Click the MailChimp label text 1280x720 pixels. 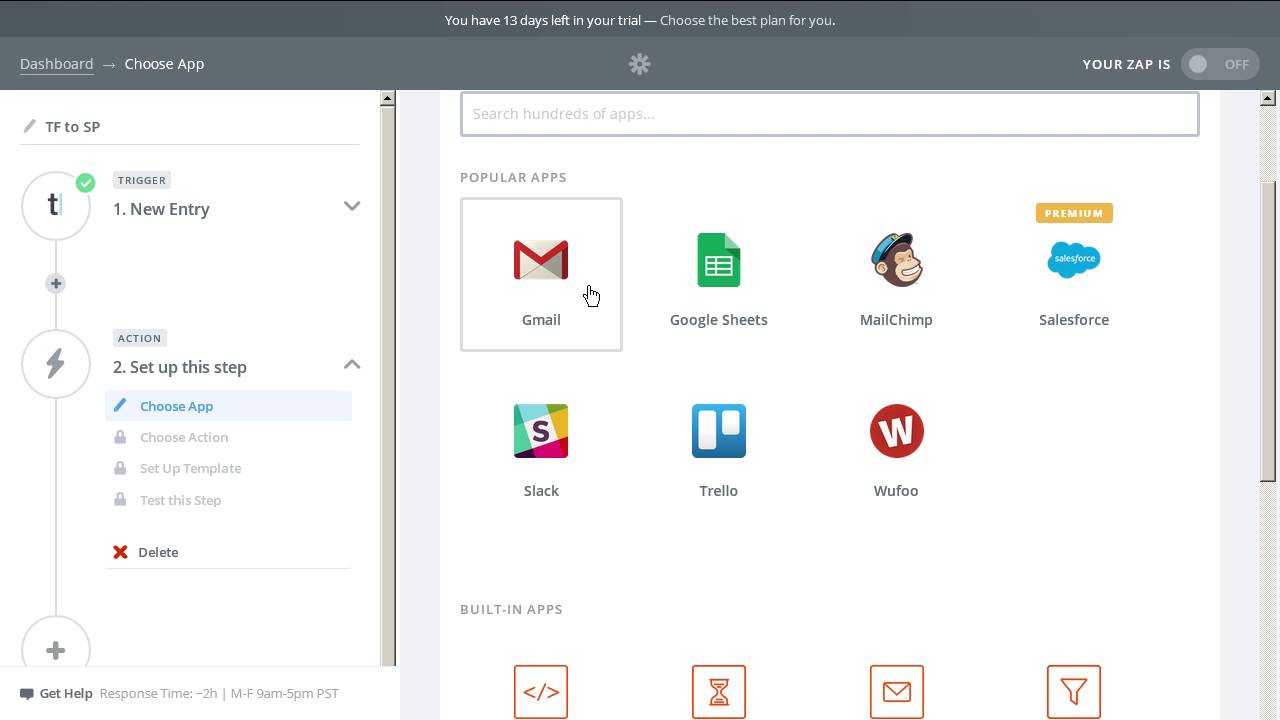click(896, 320)
